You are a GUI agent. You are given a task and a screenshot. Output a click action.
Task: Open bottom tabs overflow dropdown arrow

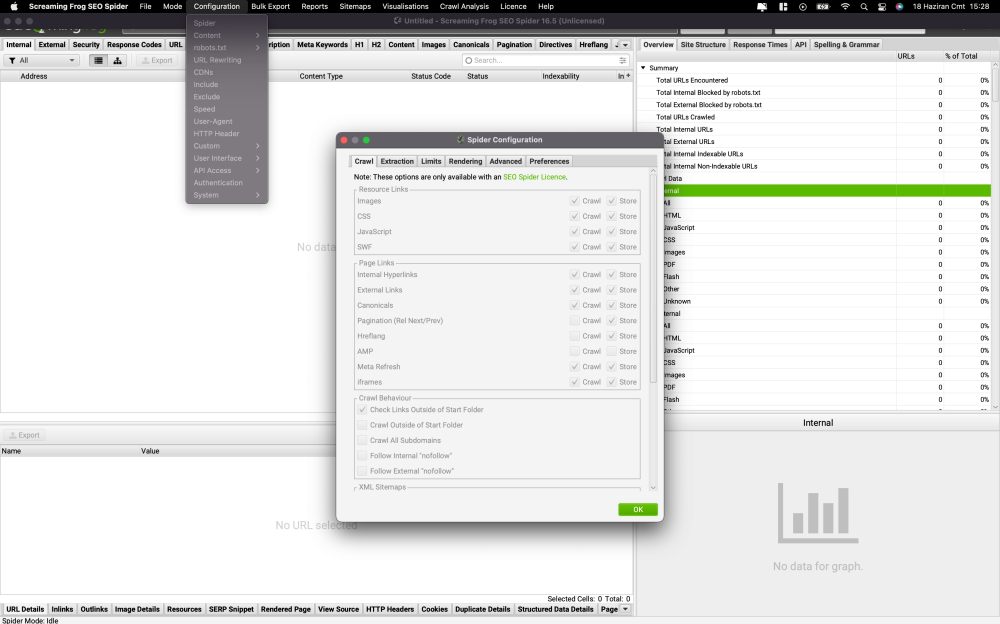click(626, 609)
